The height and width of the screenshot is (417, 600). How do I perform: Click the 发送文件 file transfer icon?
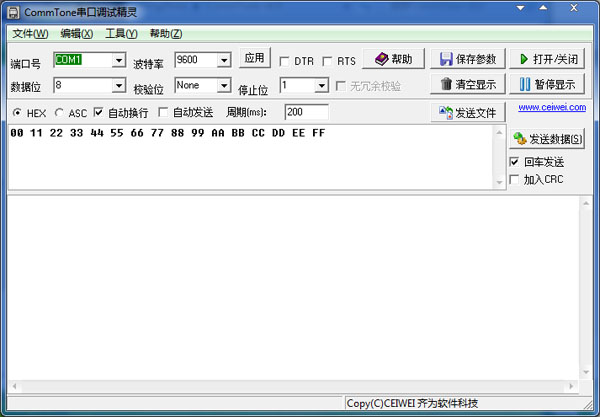tap(445, 113)
